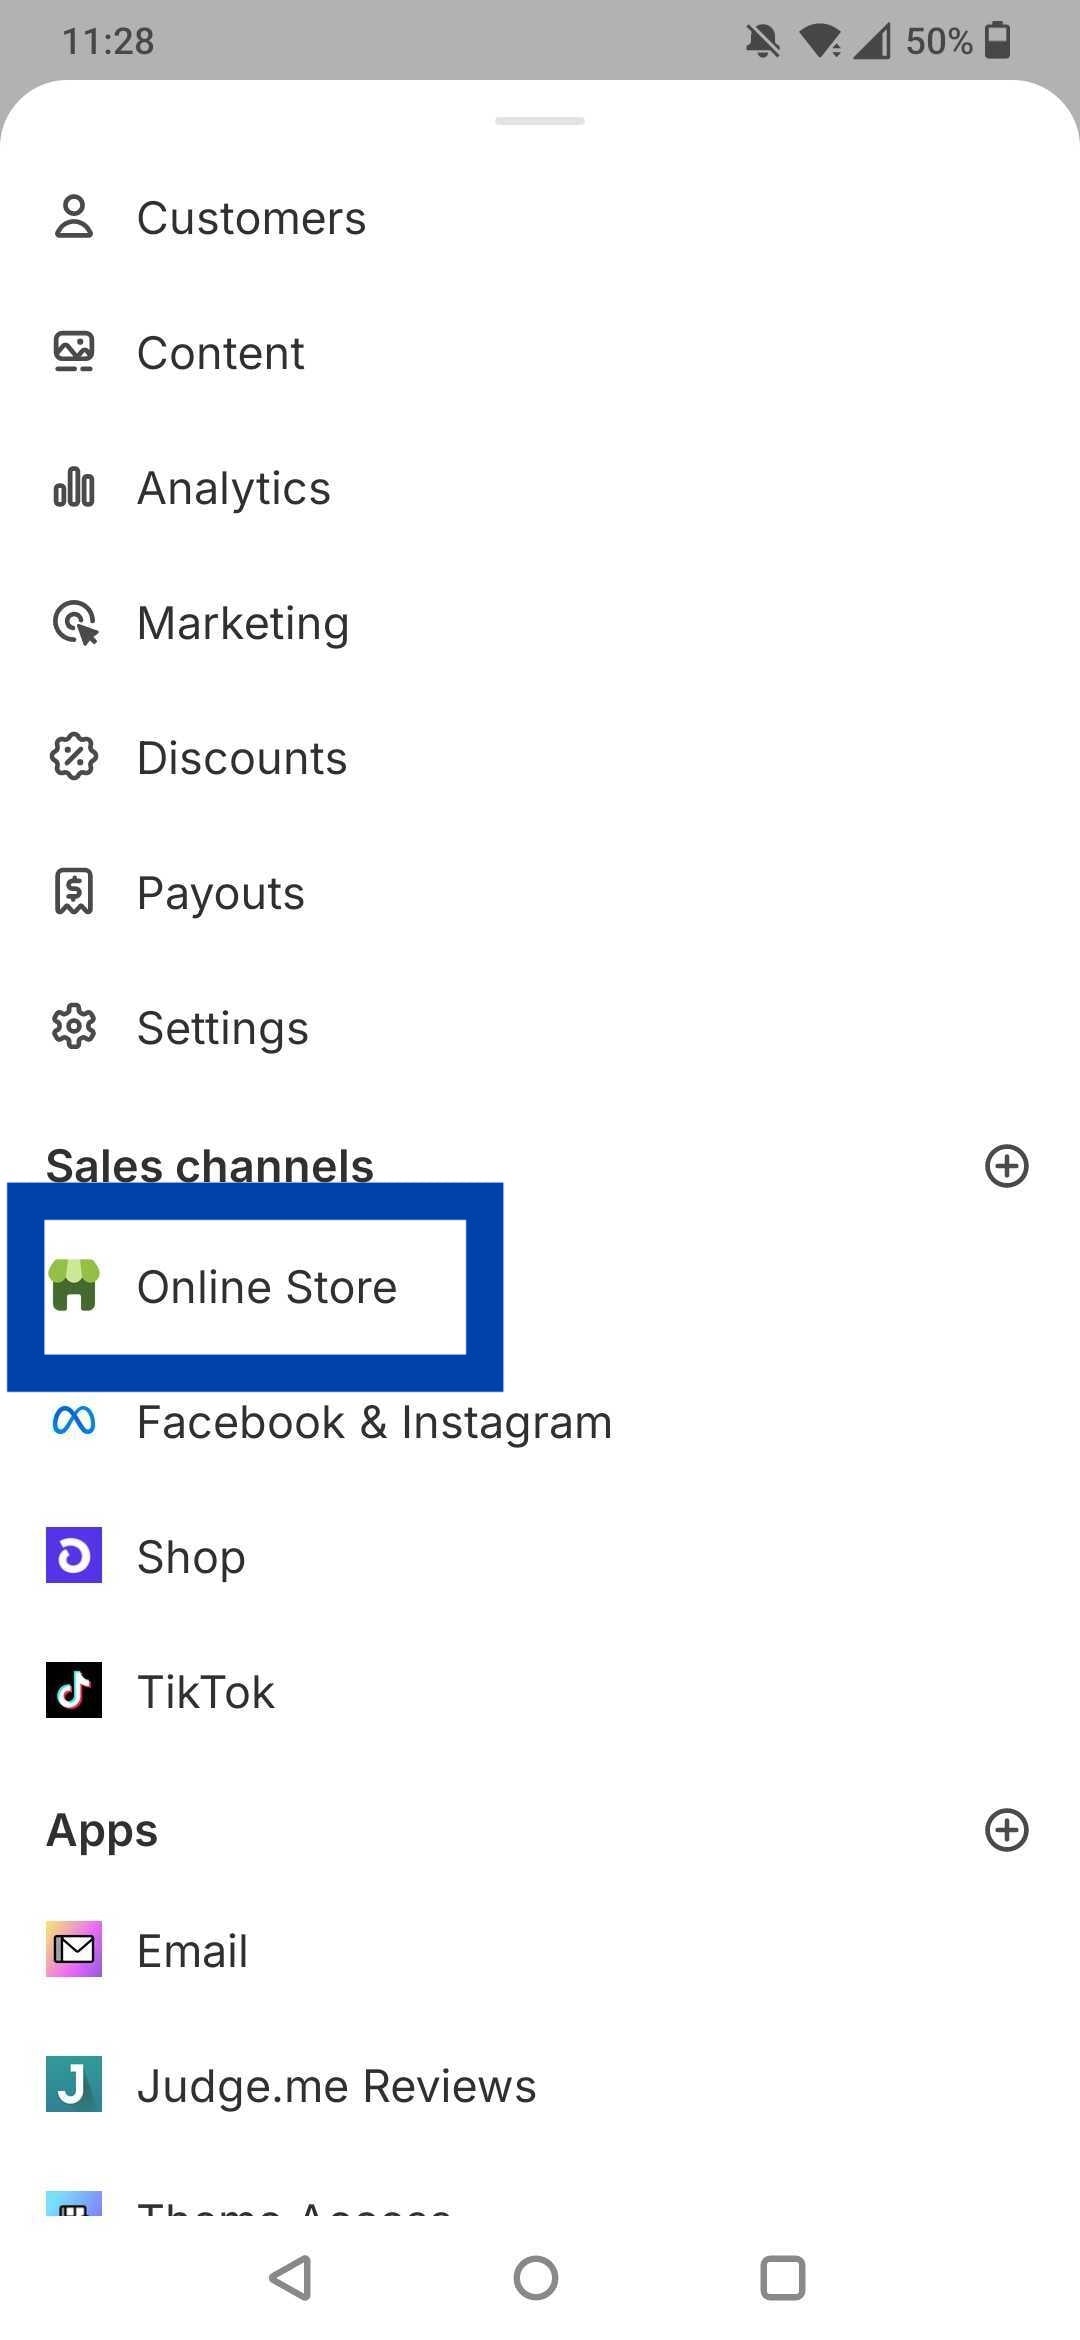Open Content via its image icon
The image size is (1080, 2340).
(x=73, y=352)
